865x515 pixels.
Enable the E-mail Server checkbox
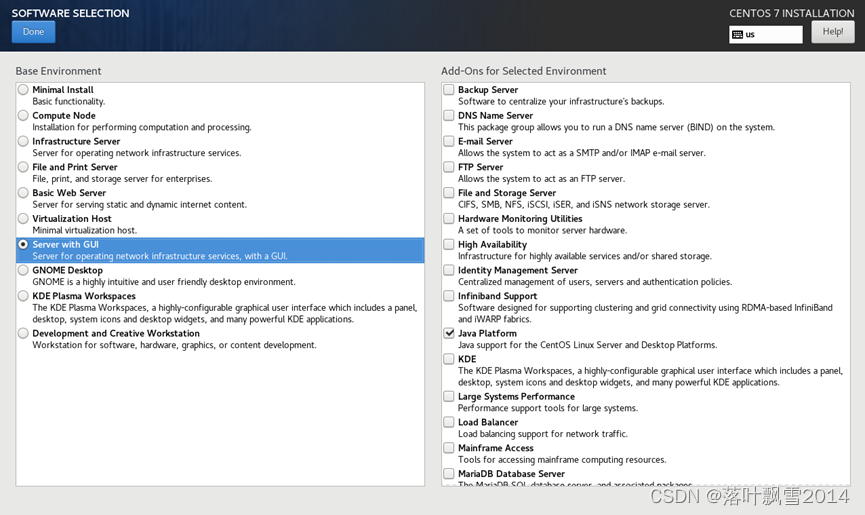click(x=449, y=141)
